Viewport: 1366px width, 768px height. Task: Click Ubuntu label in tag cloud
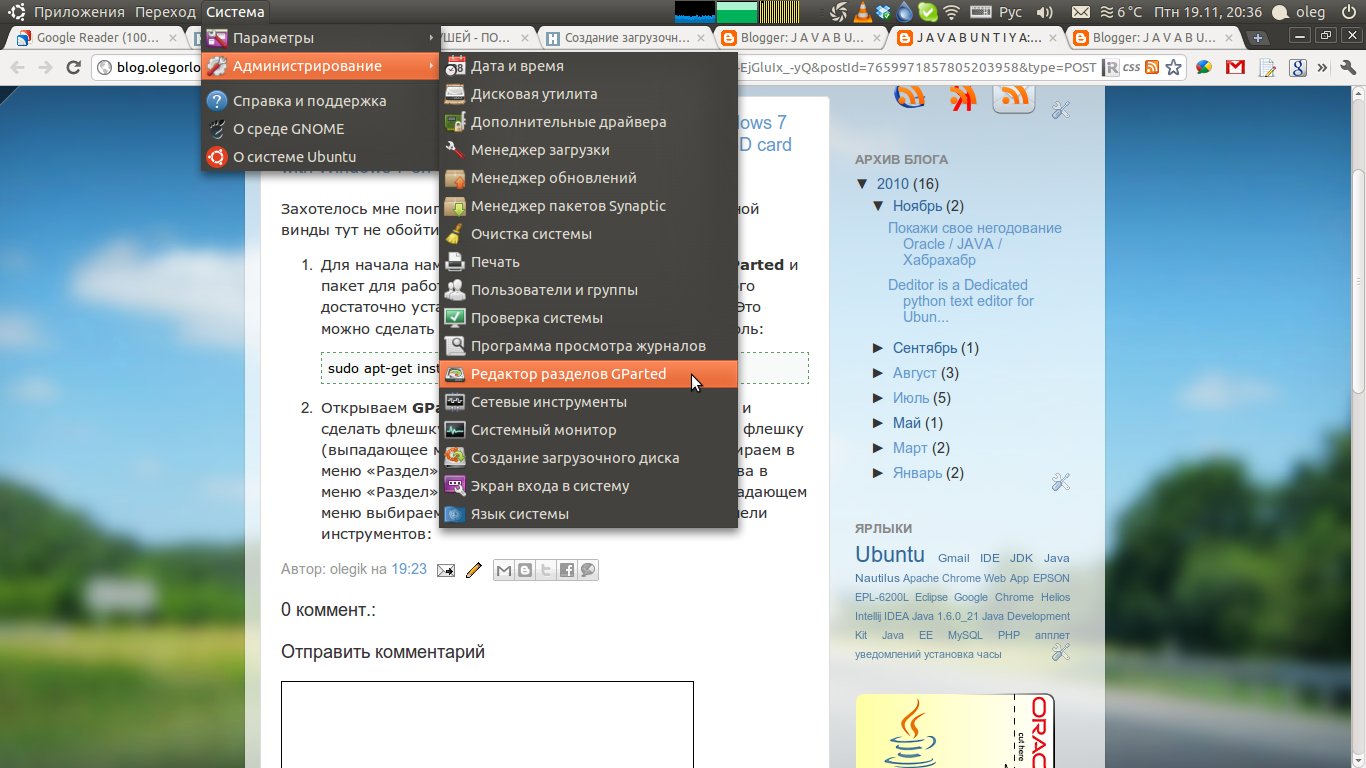tap(890, 554)
